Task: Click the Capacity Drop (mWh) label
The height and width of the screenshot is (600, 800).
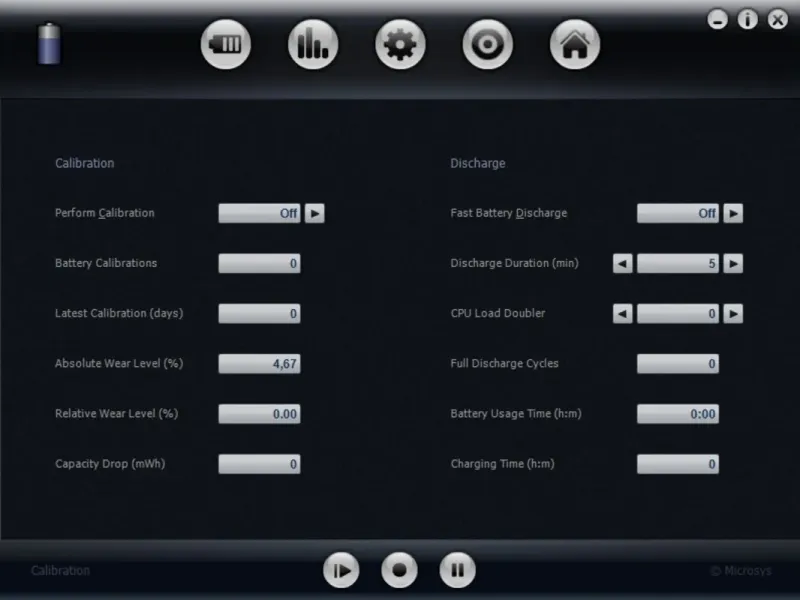Action: click(x=110, y=464)
